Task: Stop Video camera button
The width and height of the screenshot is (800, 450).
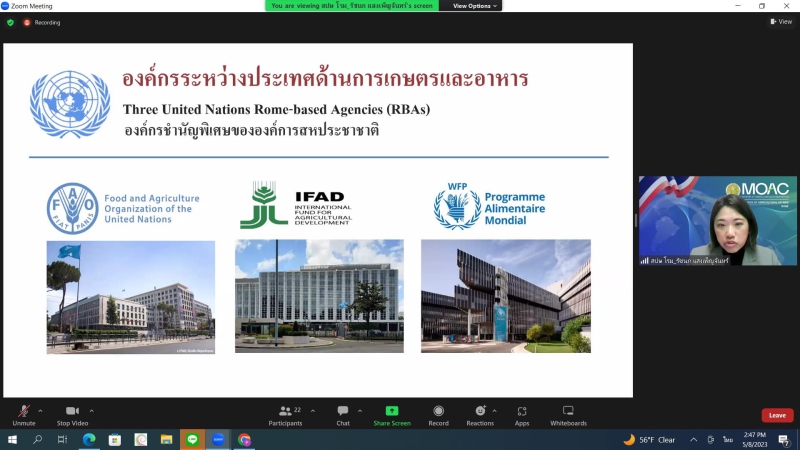Action: coord(72,415)
